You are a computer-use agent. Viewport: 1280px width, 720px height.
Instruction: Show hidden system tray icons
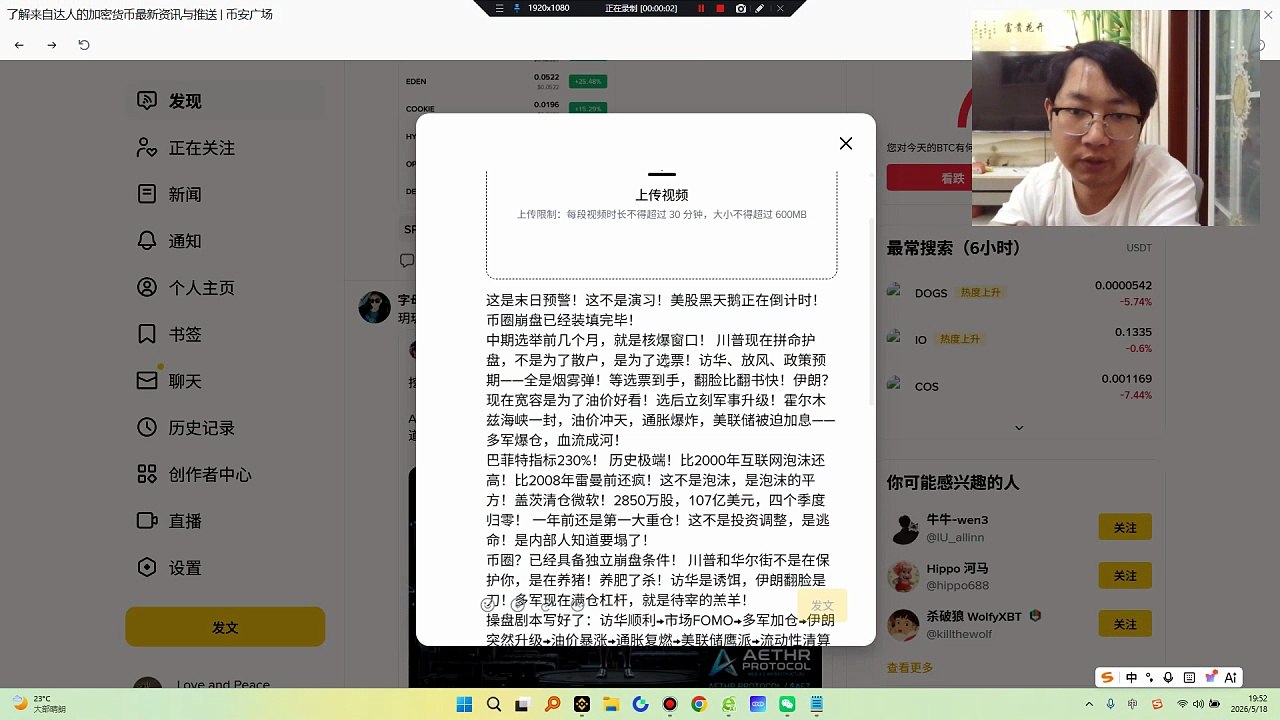click(1089, 704)
